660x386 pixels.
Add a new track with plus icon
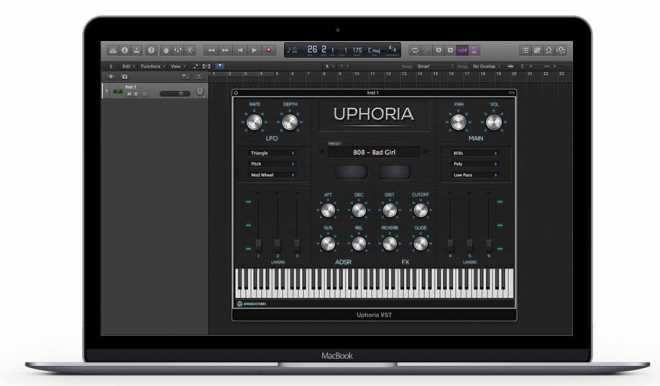(111, 77)
